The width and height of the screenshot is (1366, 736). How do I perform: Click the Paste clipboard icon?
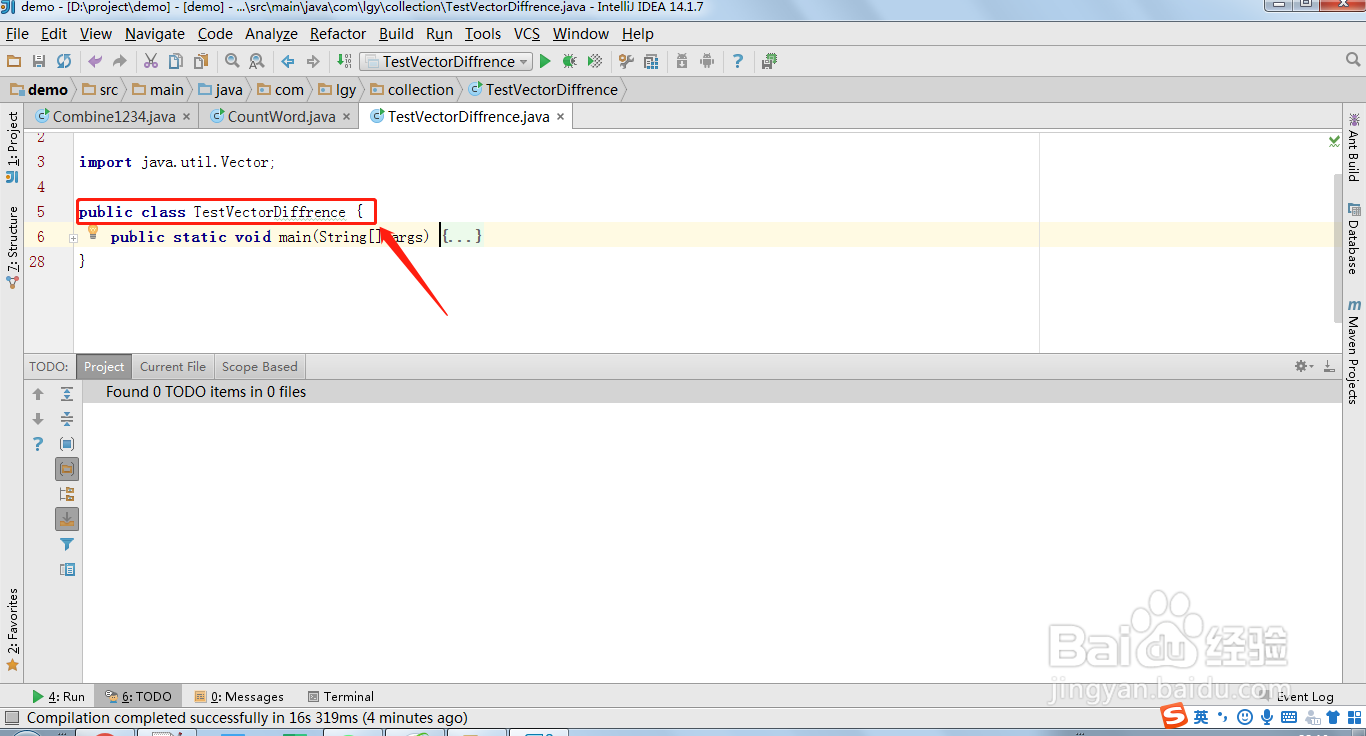click(201, 61)
